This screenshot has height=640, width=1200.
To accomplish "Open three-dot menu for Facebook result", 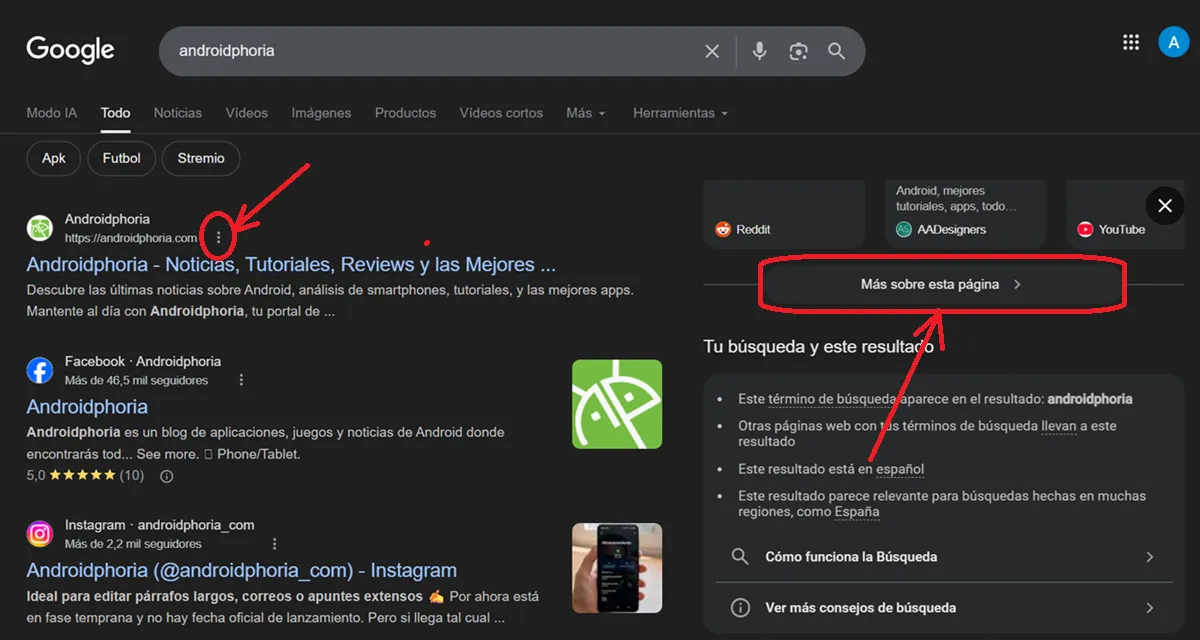I will pos(241,380).
